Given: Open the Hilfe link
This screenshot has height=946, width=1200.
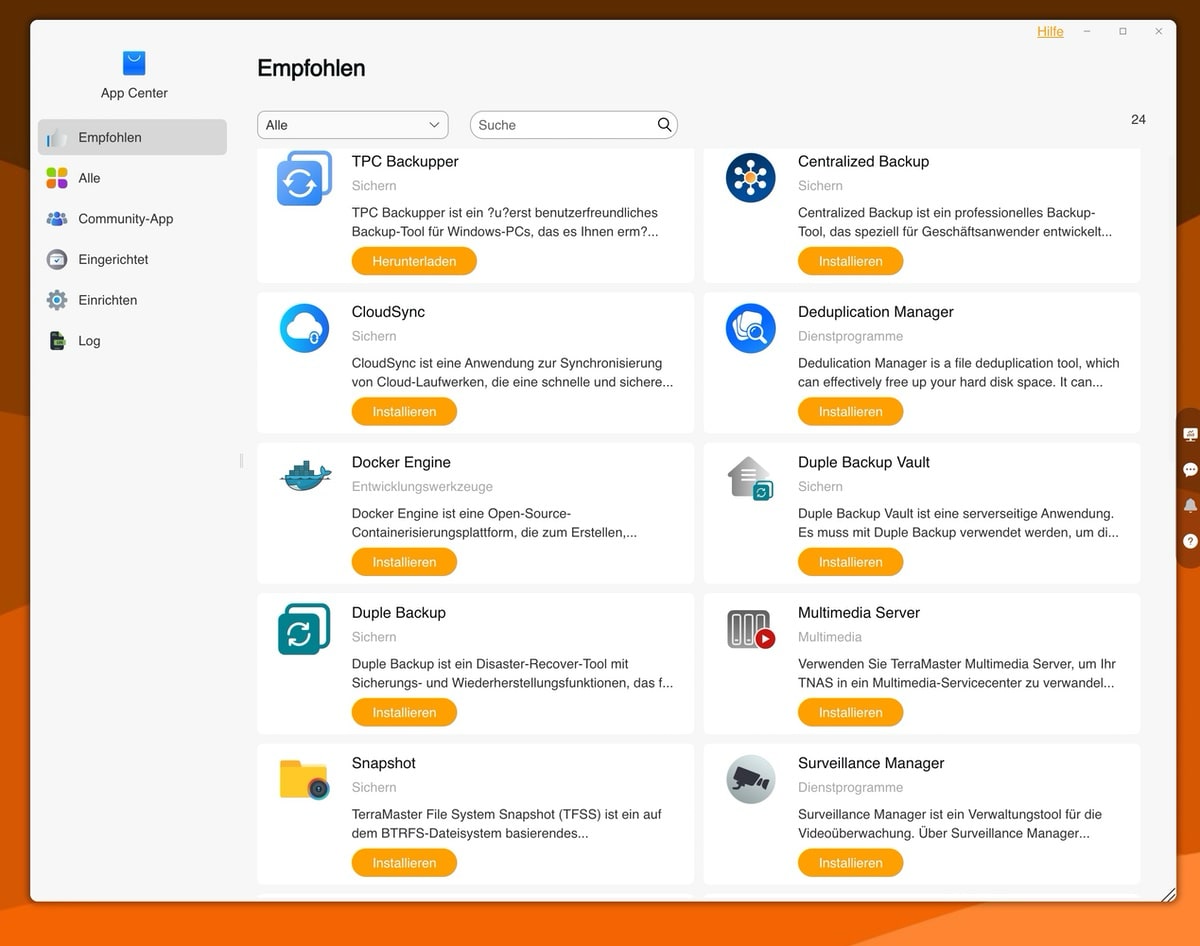Looking at the screenshot, I should [x=1050, y=32].
